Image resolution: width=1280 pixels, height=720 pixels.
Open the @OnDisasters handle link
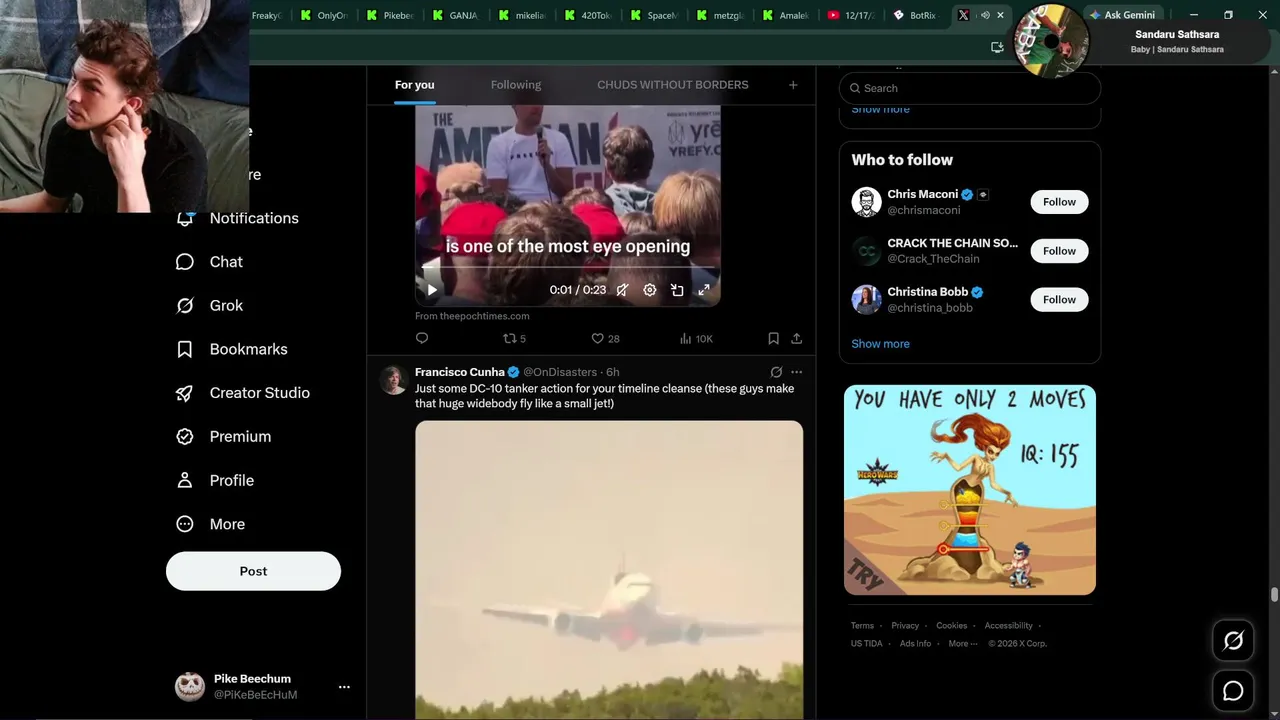tap(560, 372)
